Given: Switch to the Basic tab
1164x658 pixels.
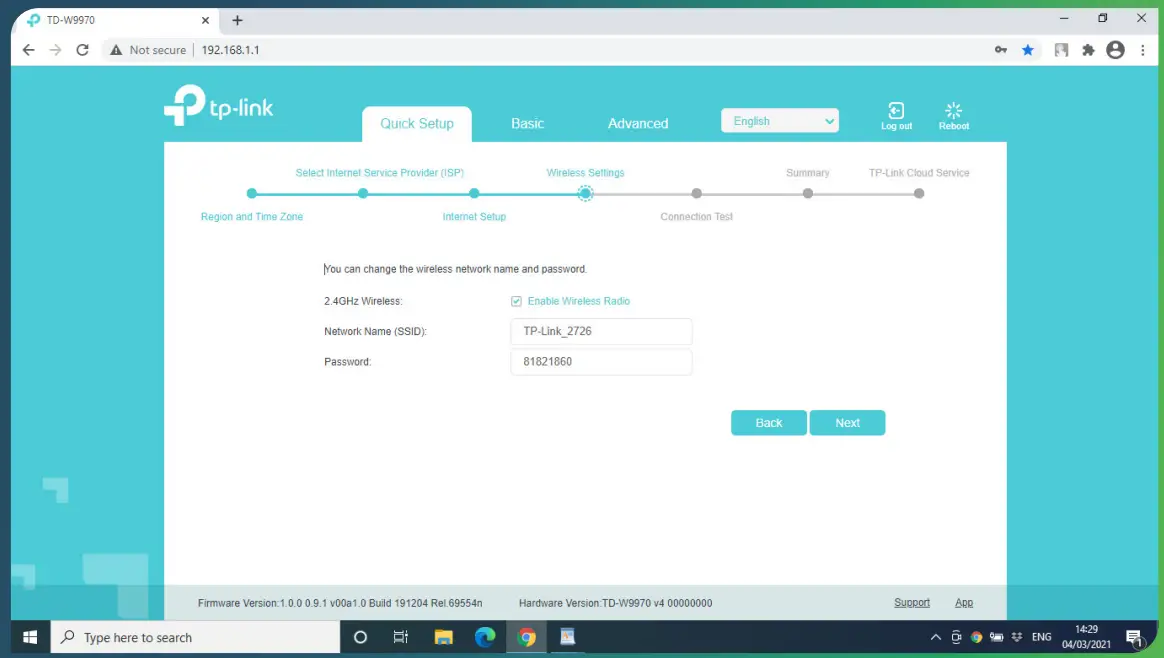Looking at the screenshot, I should pos(527,123).
